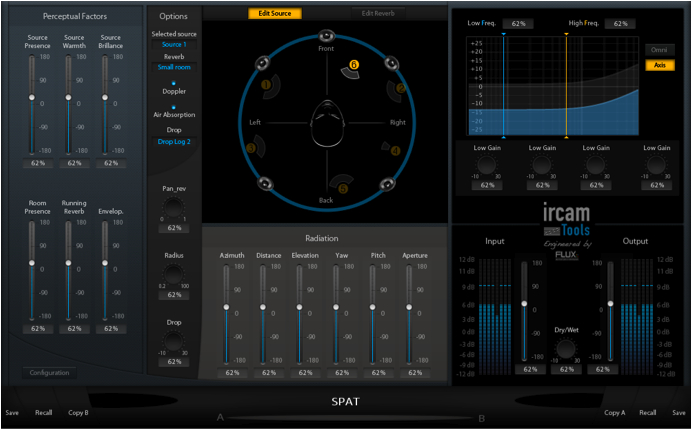Viewport: 692px width, 430px height.
Task: Open the Configuration button
Action: [49, 373]
